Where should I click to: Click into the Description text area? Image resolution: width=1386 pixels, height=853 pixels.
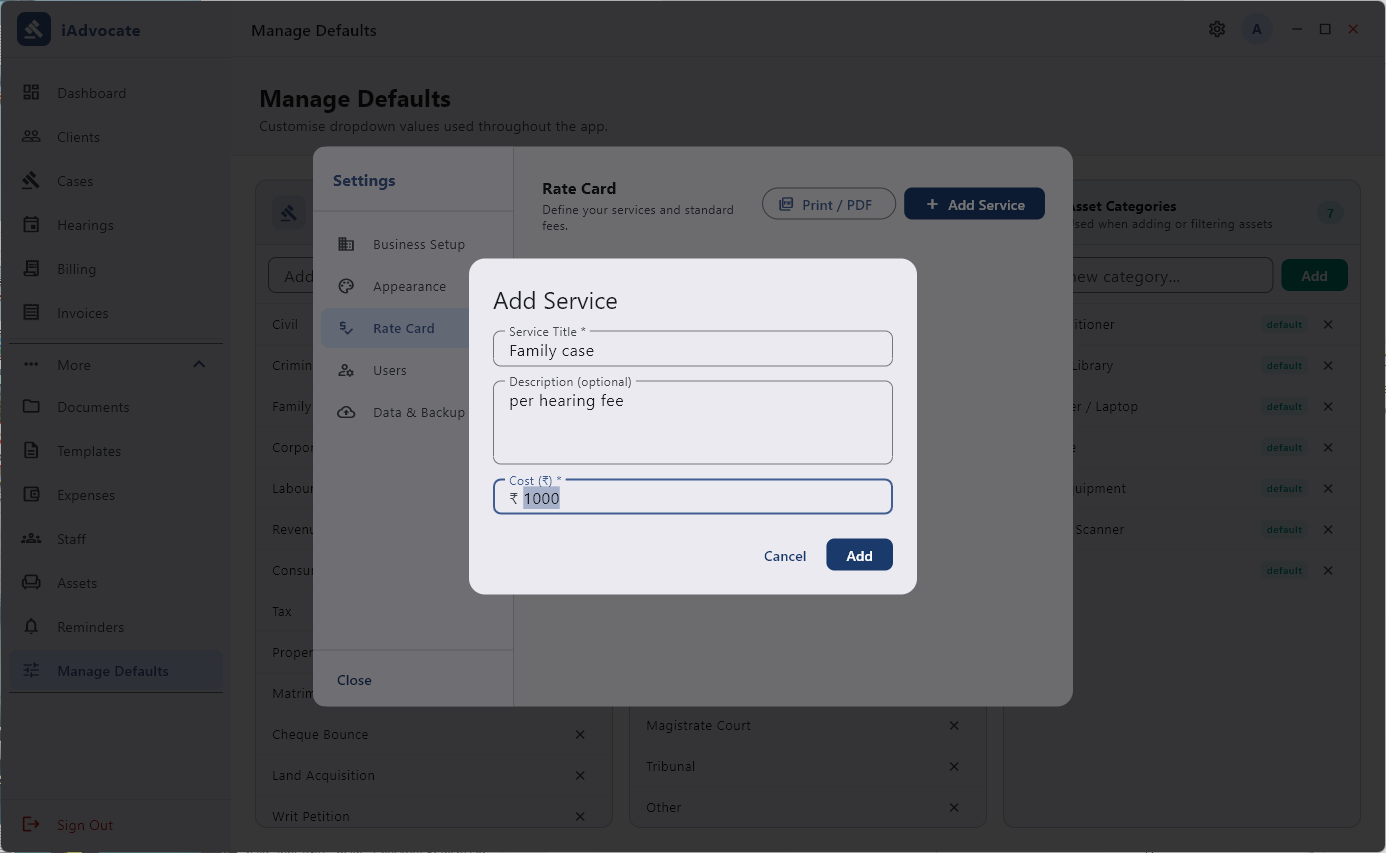pos(693,423)
